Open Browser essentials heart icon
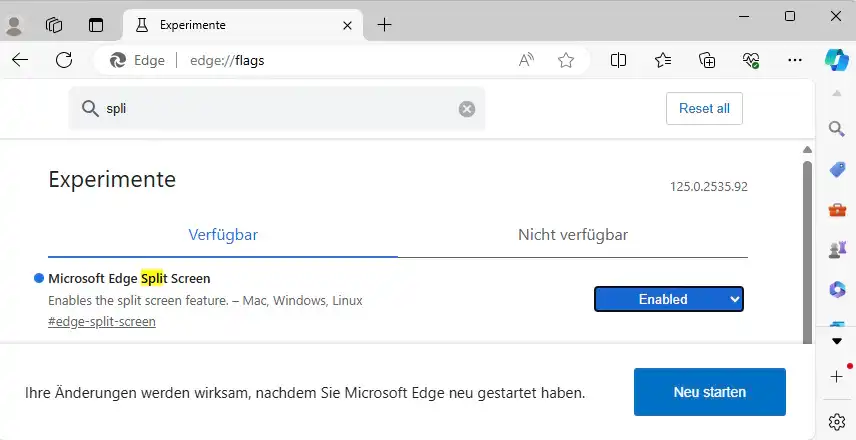The image size is (856, 440). point(751,60)
